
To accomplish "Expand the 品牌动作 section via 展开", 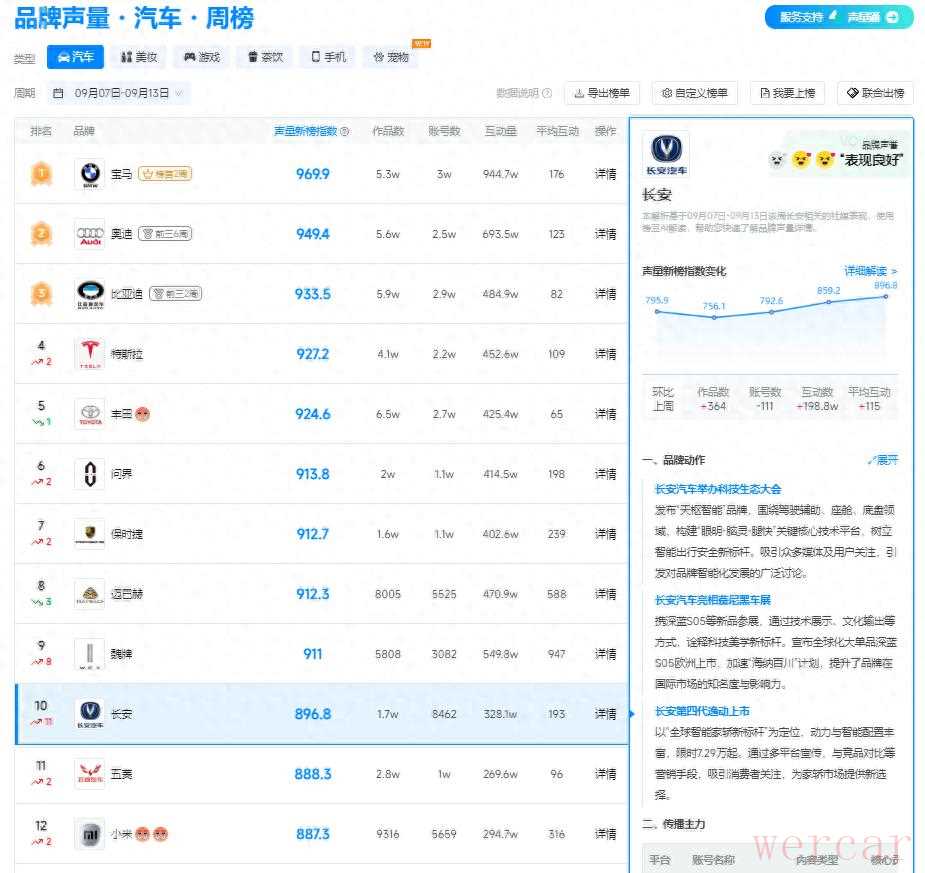I will [x=883, y=460].
